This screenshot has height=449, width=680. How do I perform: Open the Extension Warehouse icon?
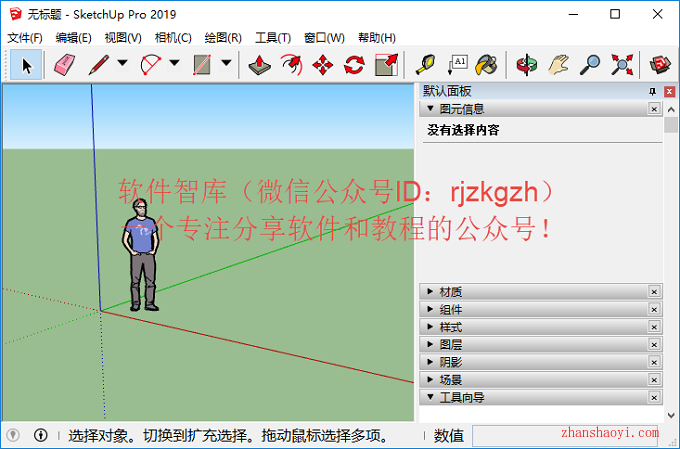(x=660, y=65)
